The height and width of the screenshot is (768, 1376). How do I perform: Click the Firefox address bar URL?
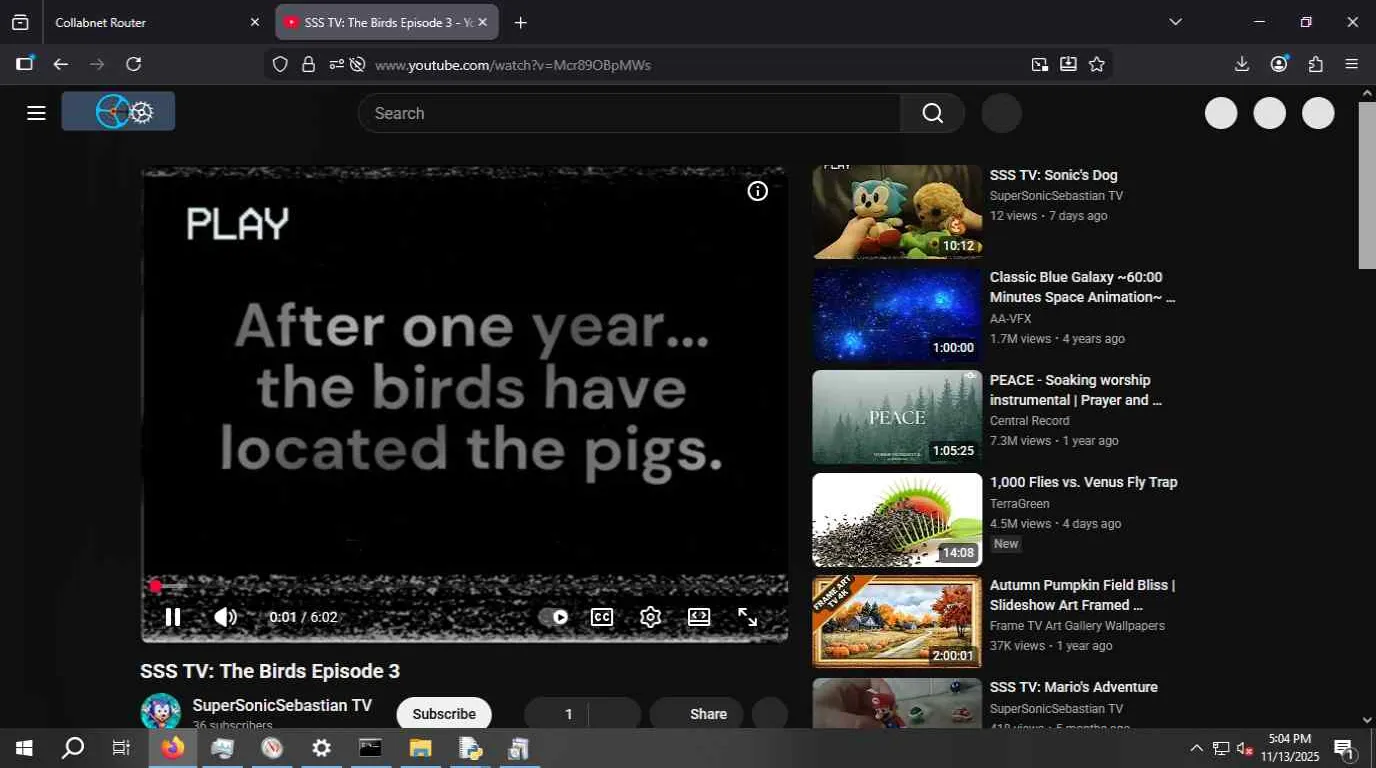coord(513,65)
